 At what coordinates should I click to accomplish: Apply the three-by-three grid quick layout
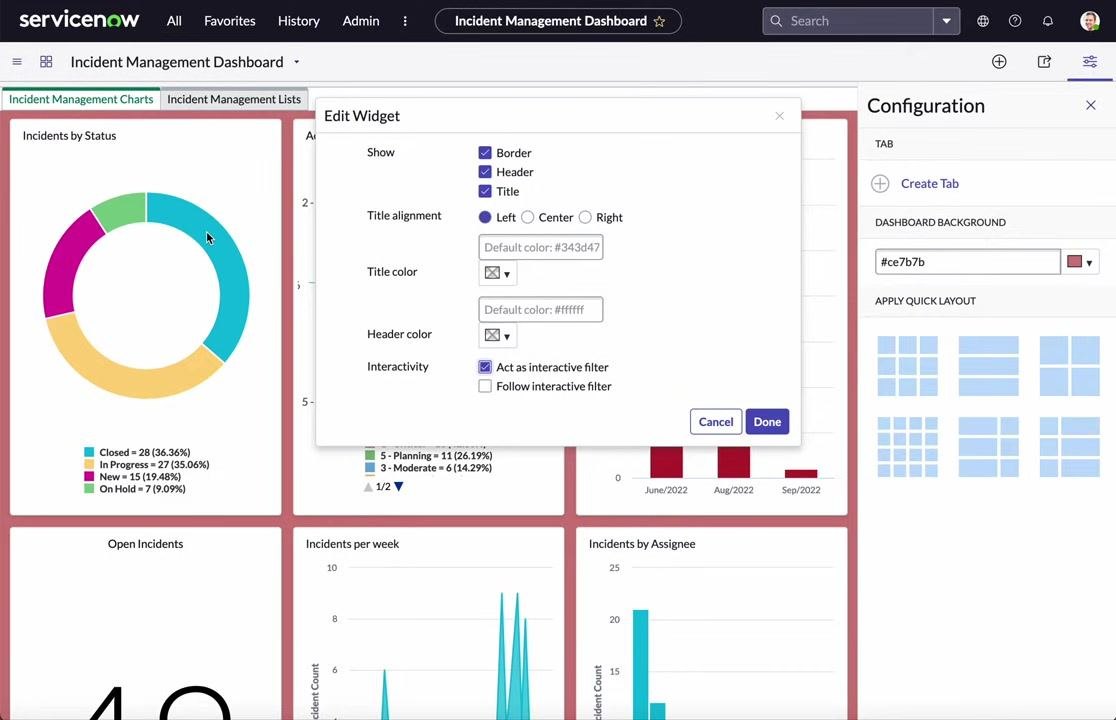(x=907, y=366)
